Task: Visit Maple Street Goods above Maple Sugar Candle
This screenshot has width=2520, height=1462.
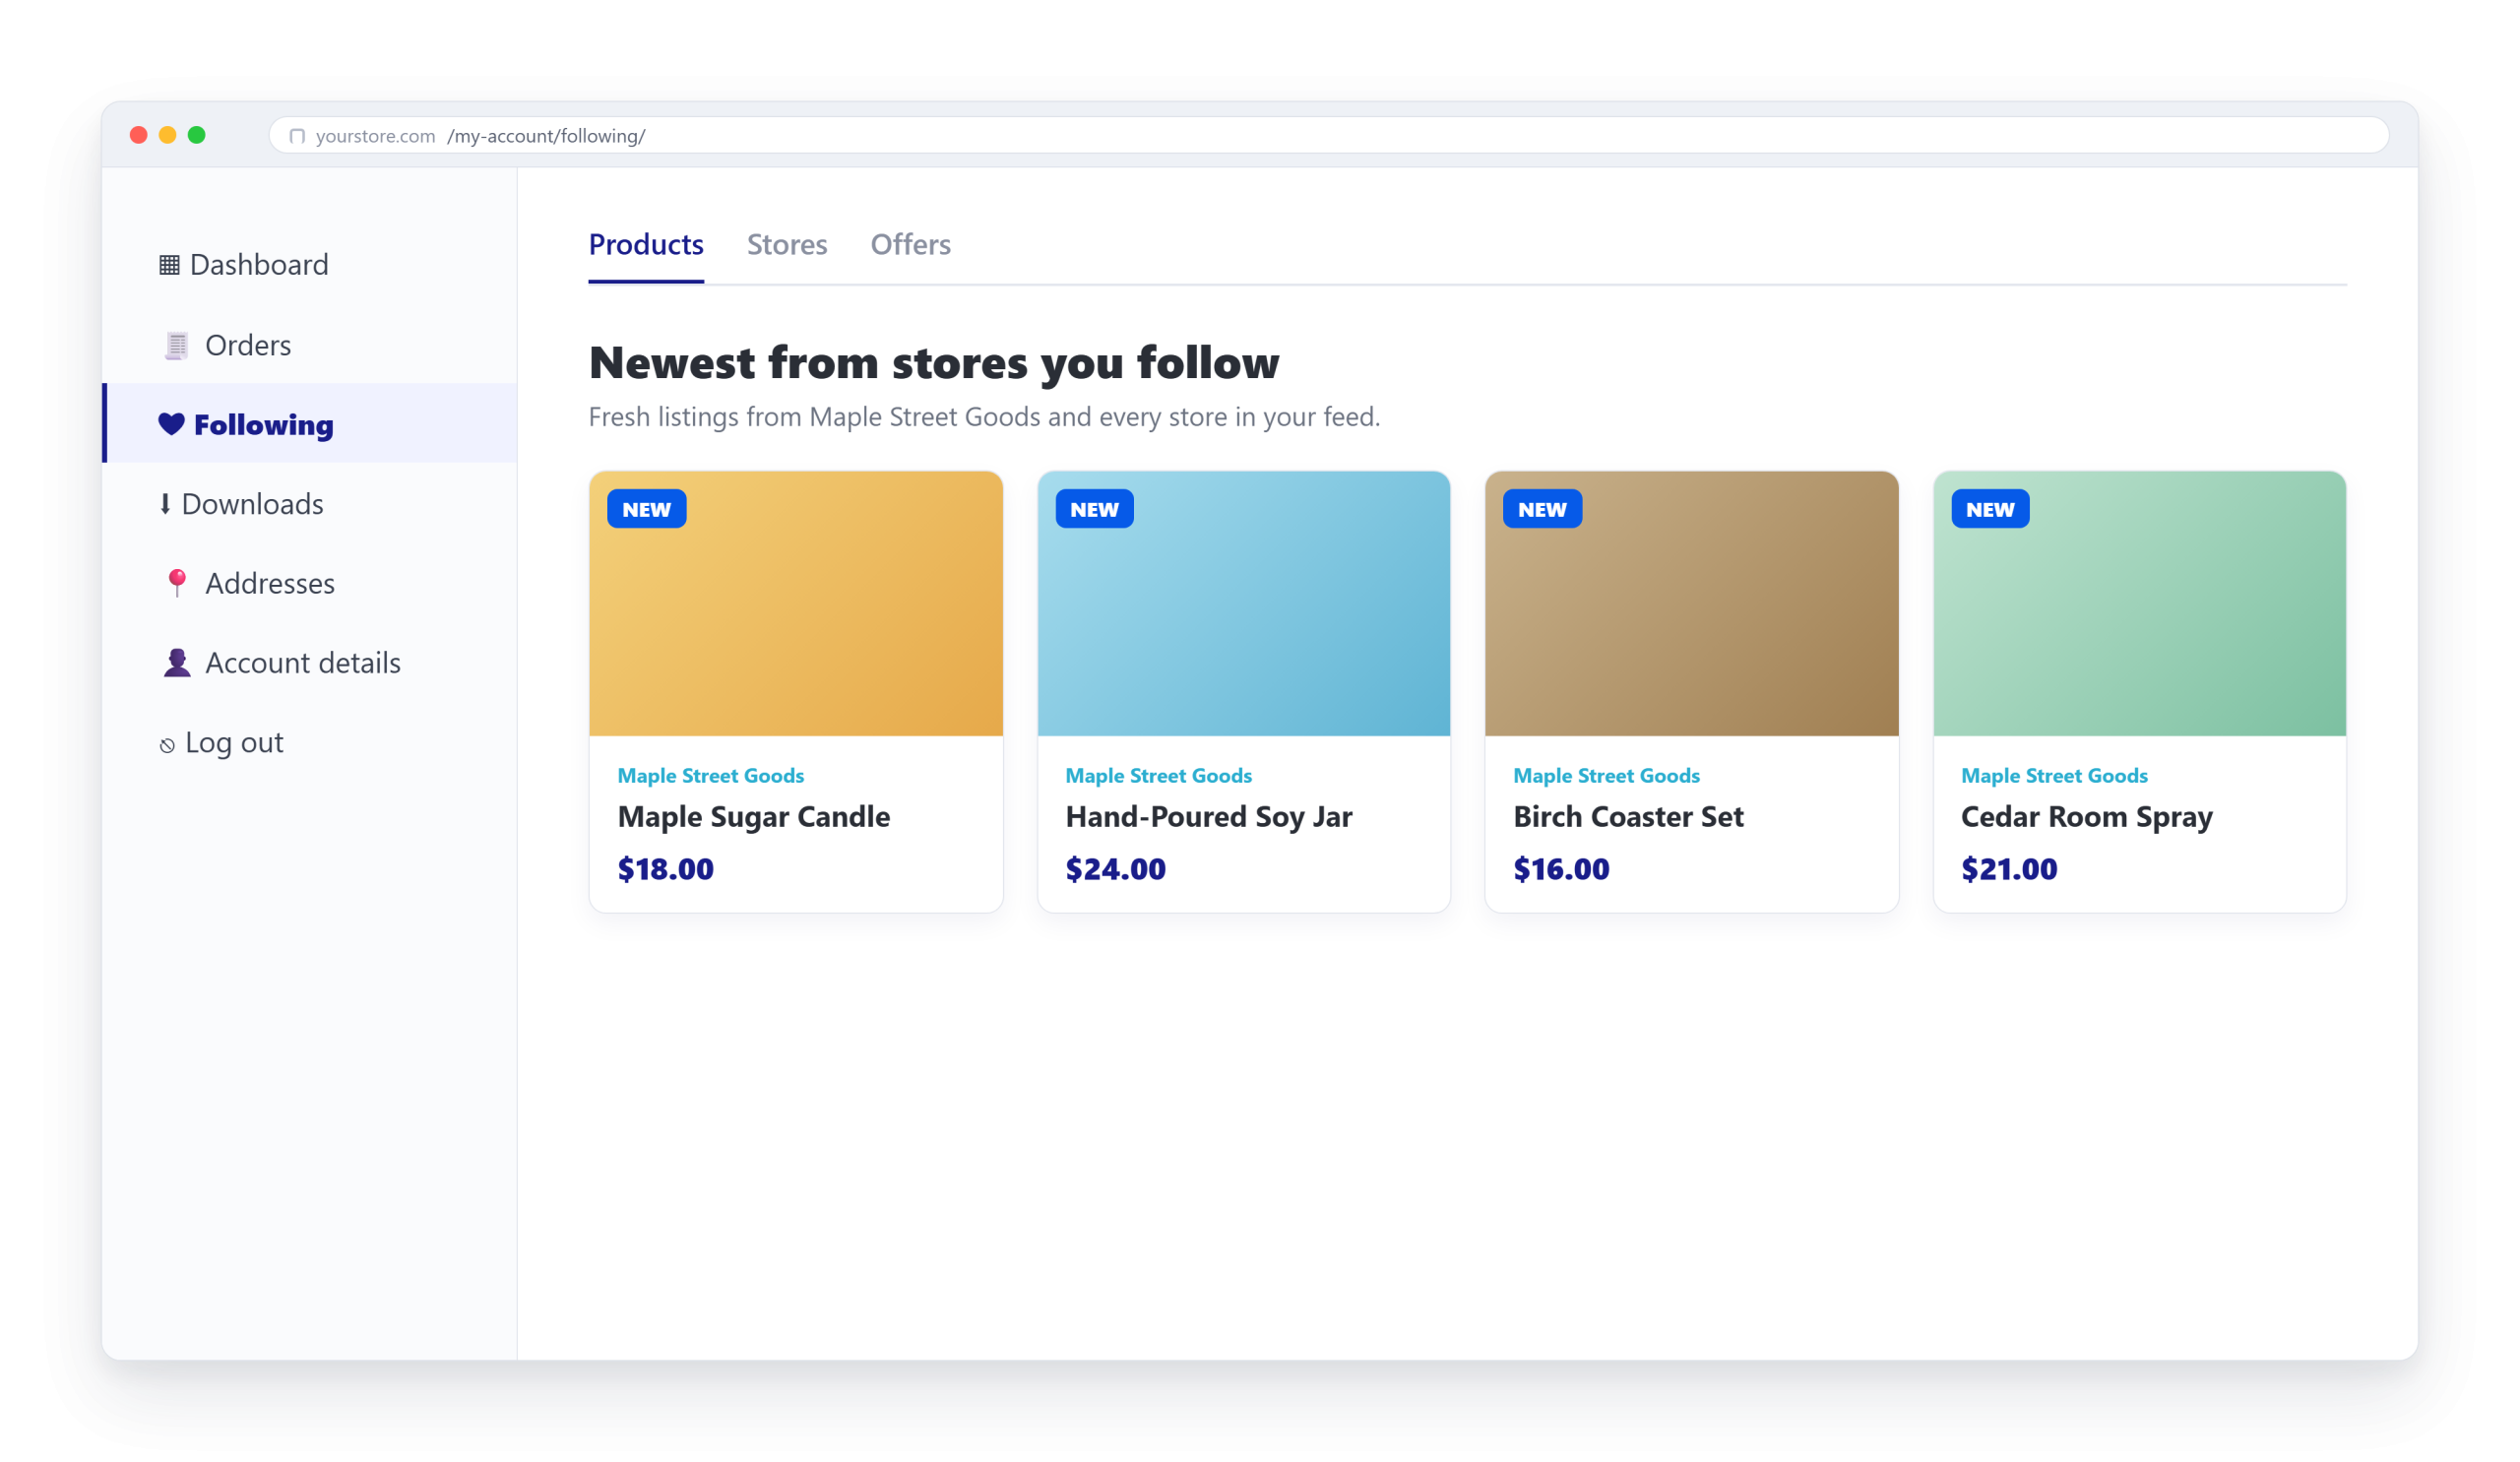Action: 711,776
